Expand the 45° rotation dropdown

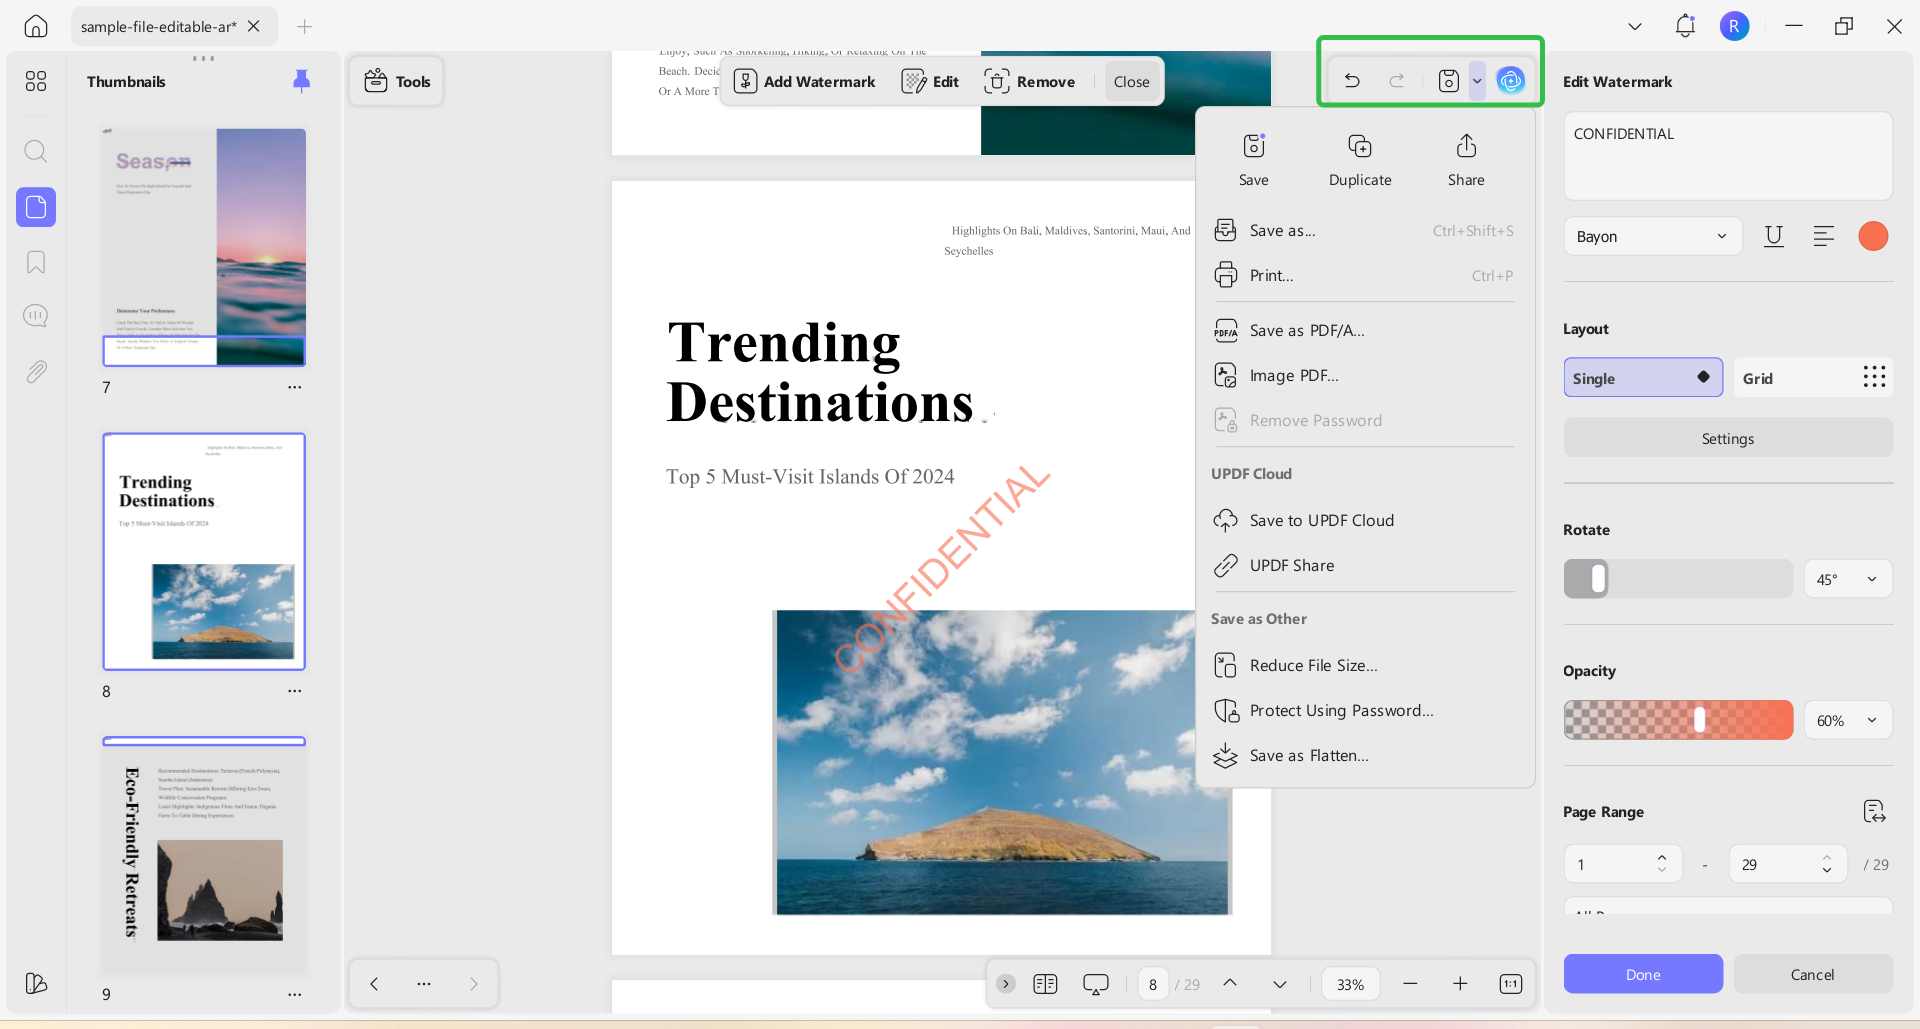click(1848, 580)
